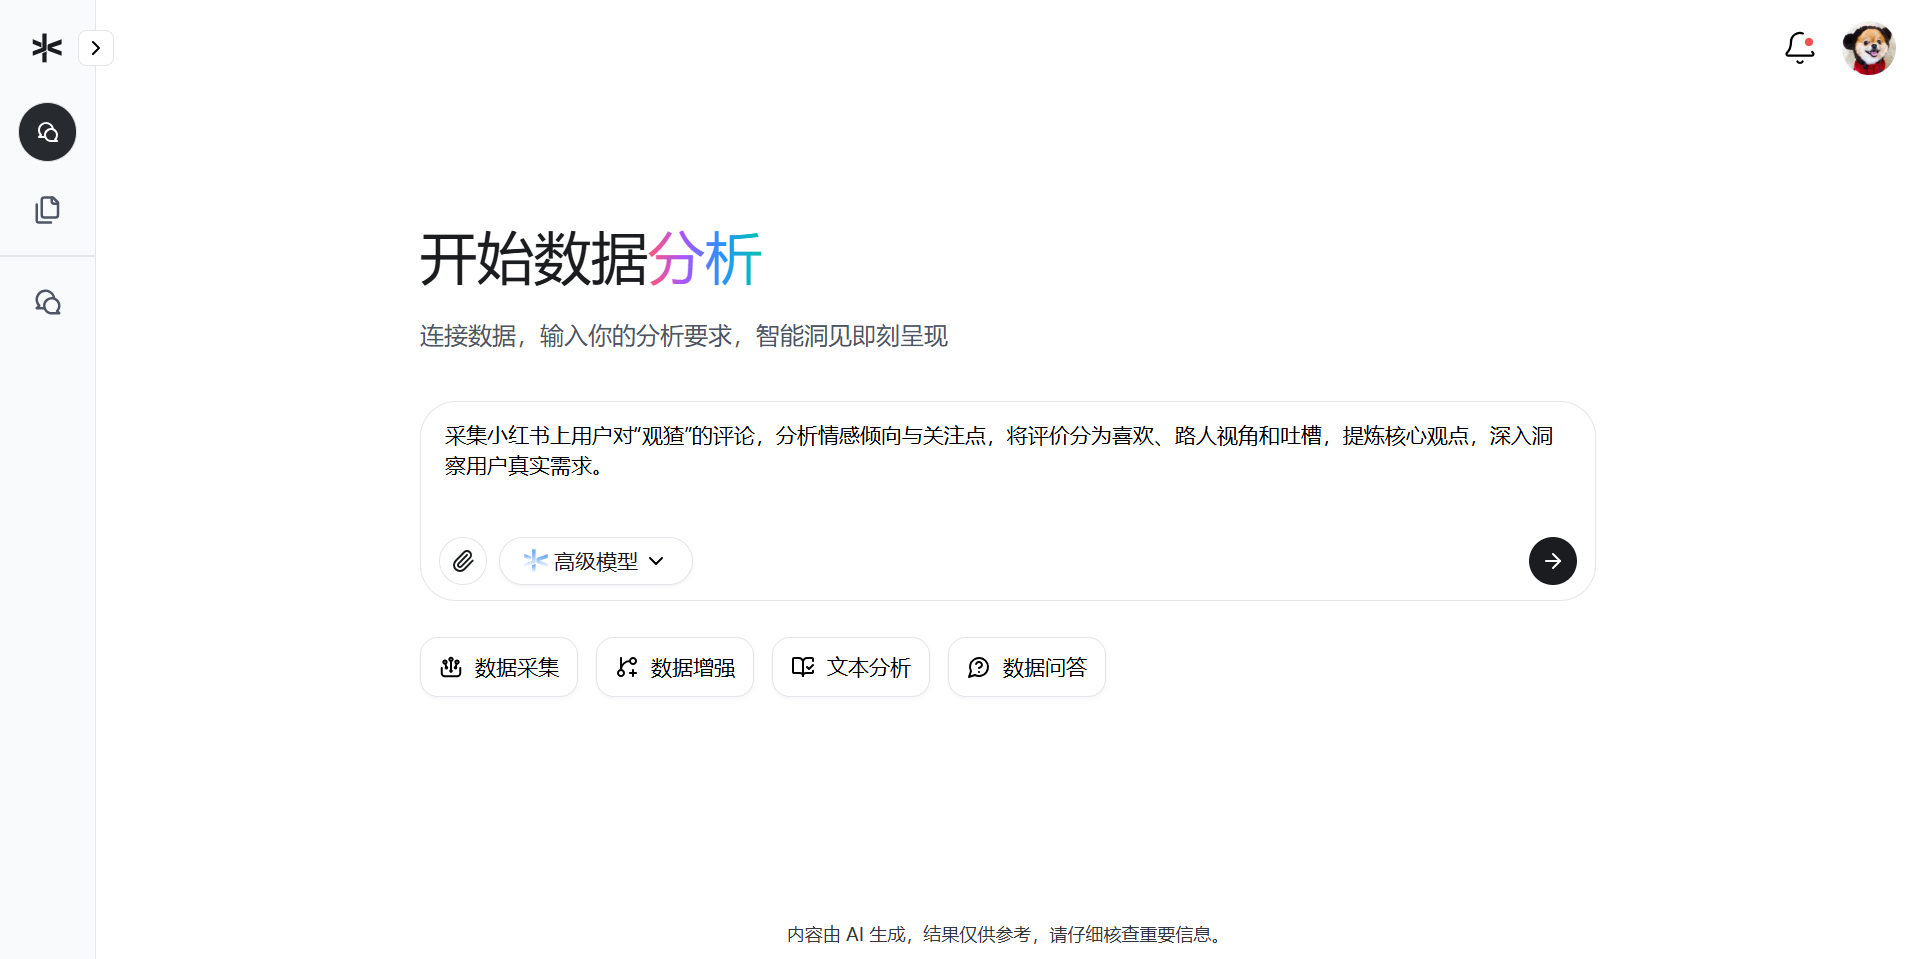The image size is (1920, 959).
Task: Select the 数据问答 shortcut
Action: [1027, 667]
